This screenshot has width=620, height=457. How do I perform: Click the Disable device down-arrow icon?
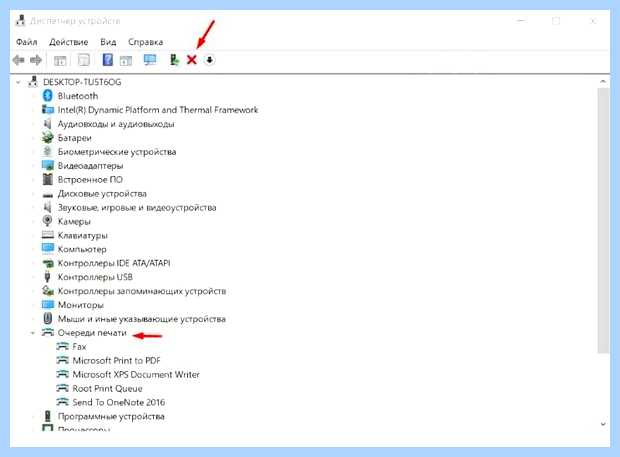pos(210,60)
